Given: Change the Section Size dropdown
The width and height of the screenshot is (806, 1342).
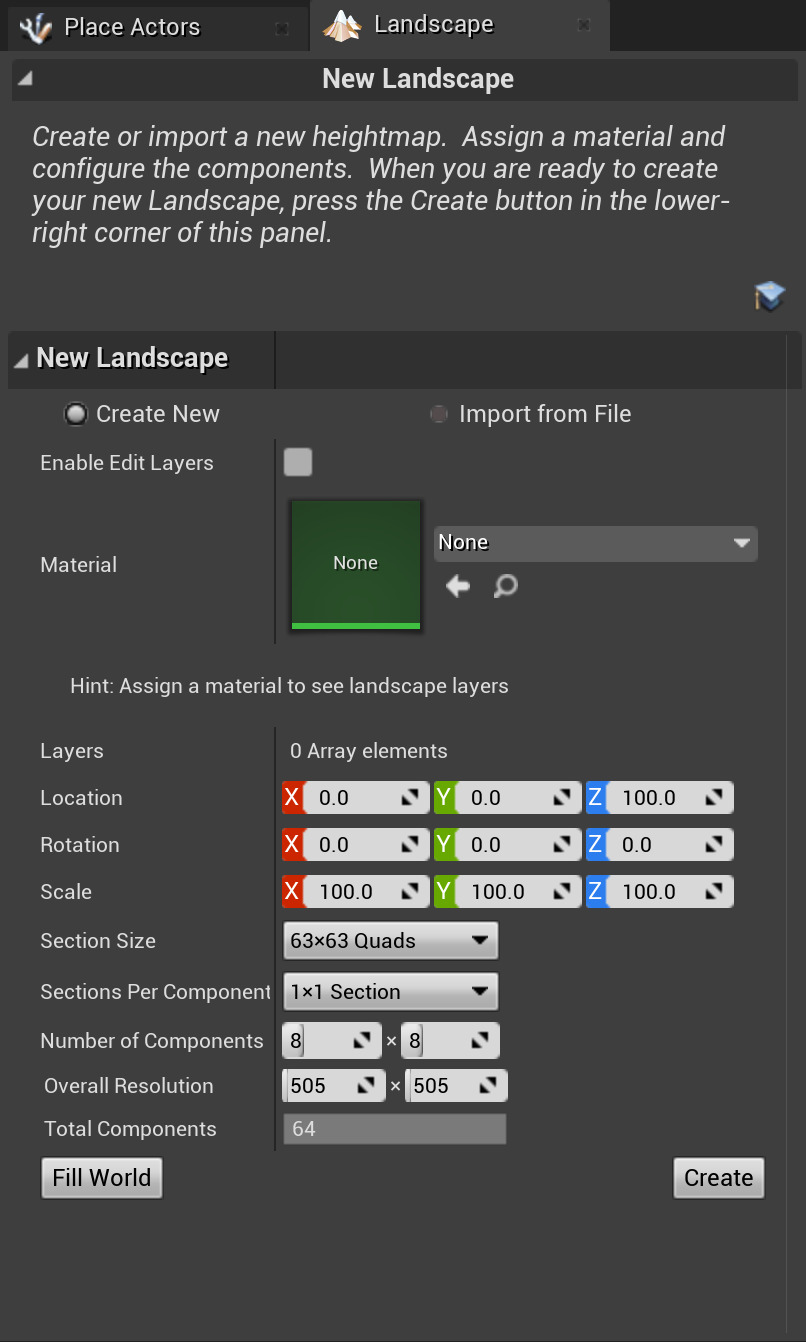Looking at the screenshot, I should pos(390,940).
